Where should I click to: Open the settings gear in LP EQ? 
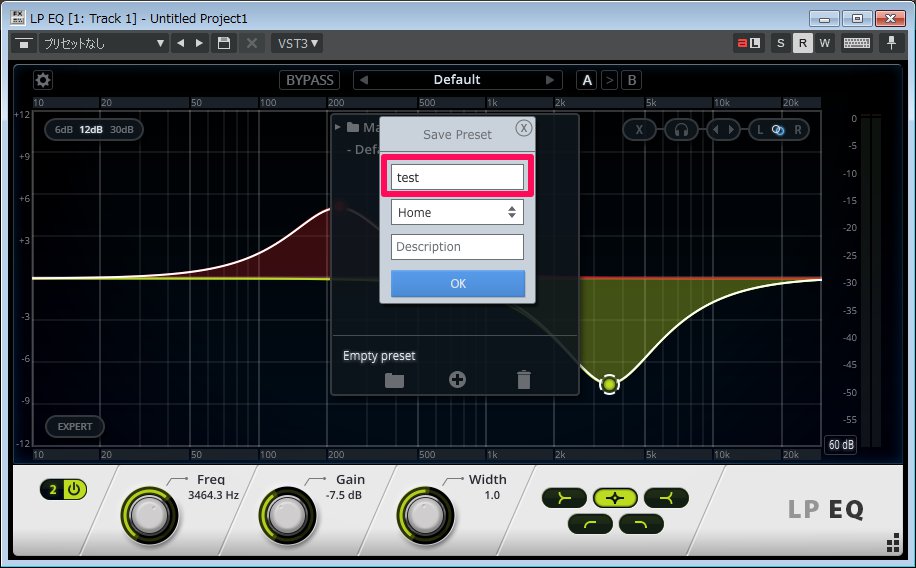(43, 80)
